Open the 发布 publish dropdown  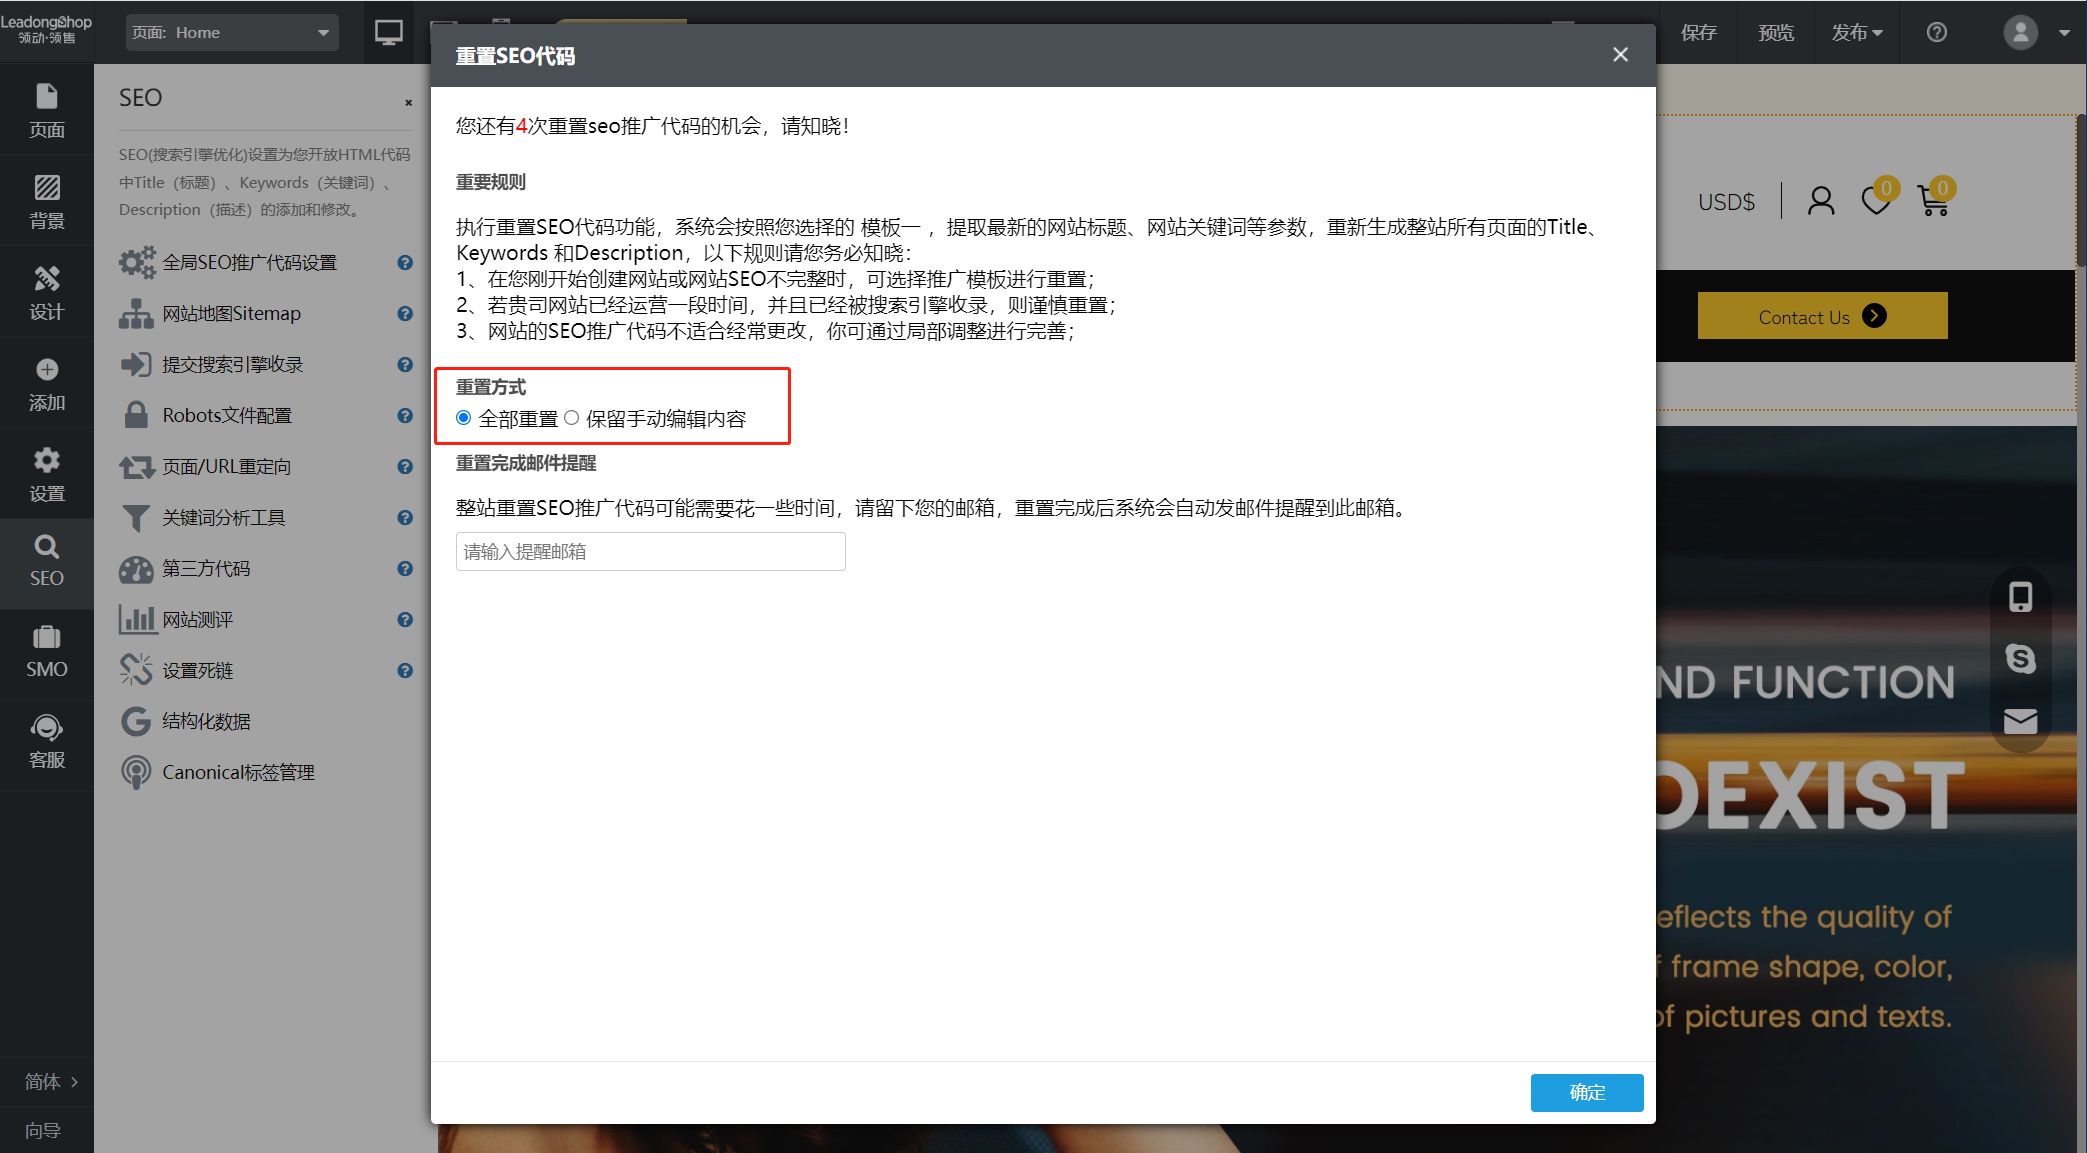click(1856, 32)
